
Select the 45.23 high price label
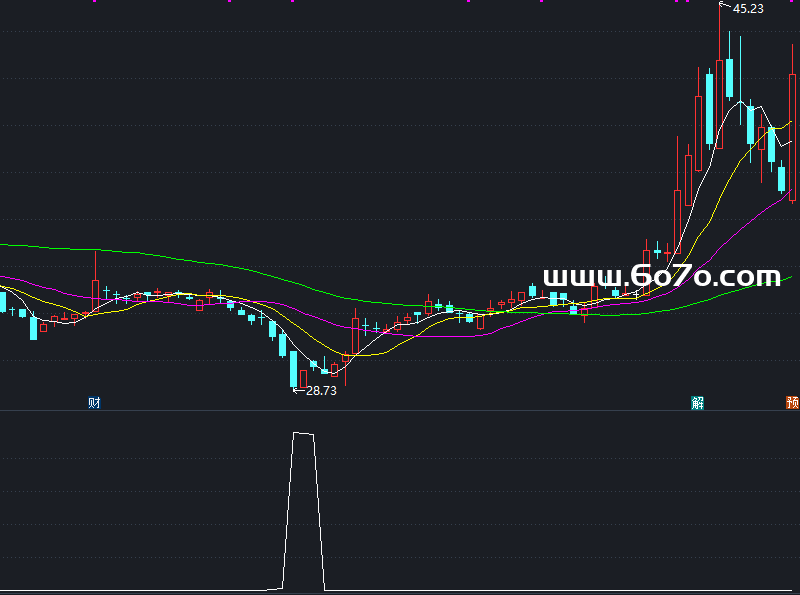(748, 9)
